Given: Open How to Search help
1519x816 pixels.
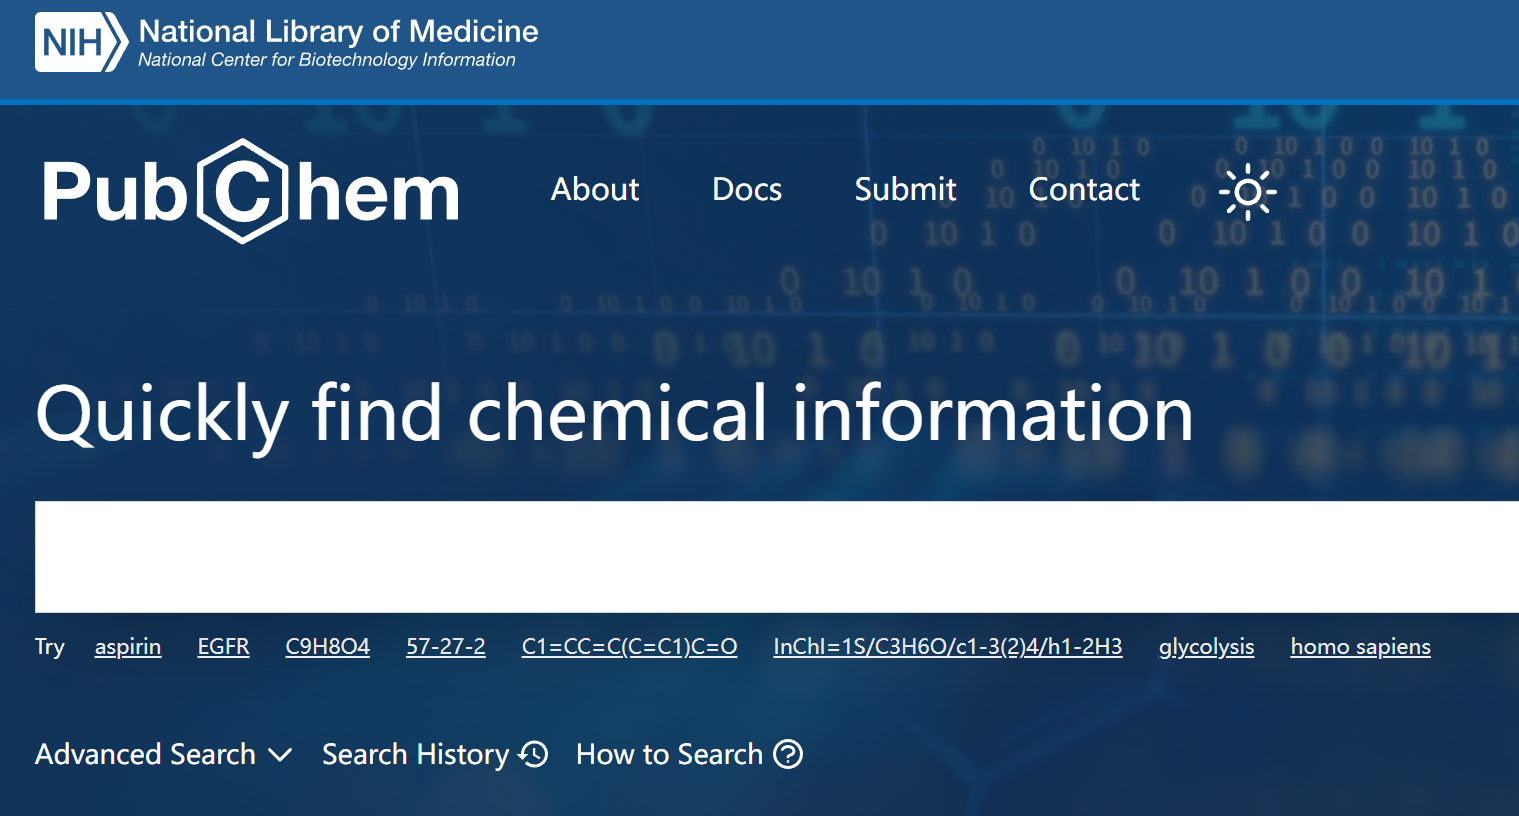Looking at the screenshot, I should [x=689, y=754].
